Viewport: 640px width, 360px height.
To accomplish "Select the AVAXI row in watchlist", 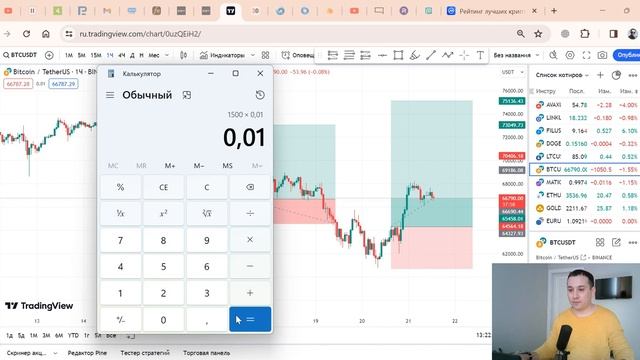I will click(x=584, y=105).
